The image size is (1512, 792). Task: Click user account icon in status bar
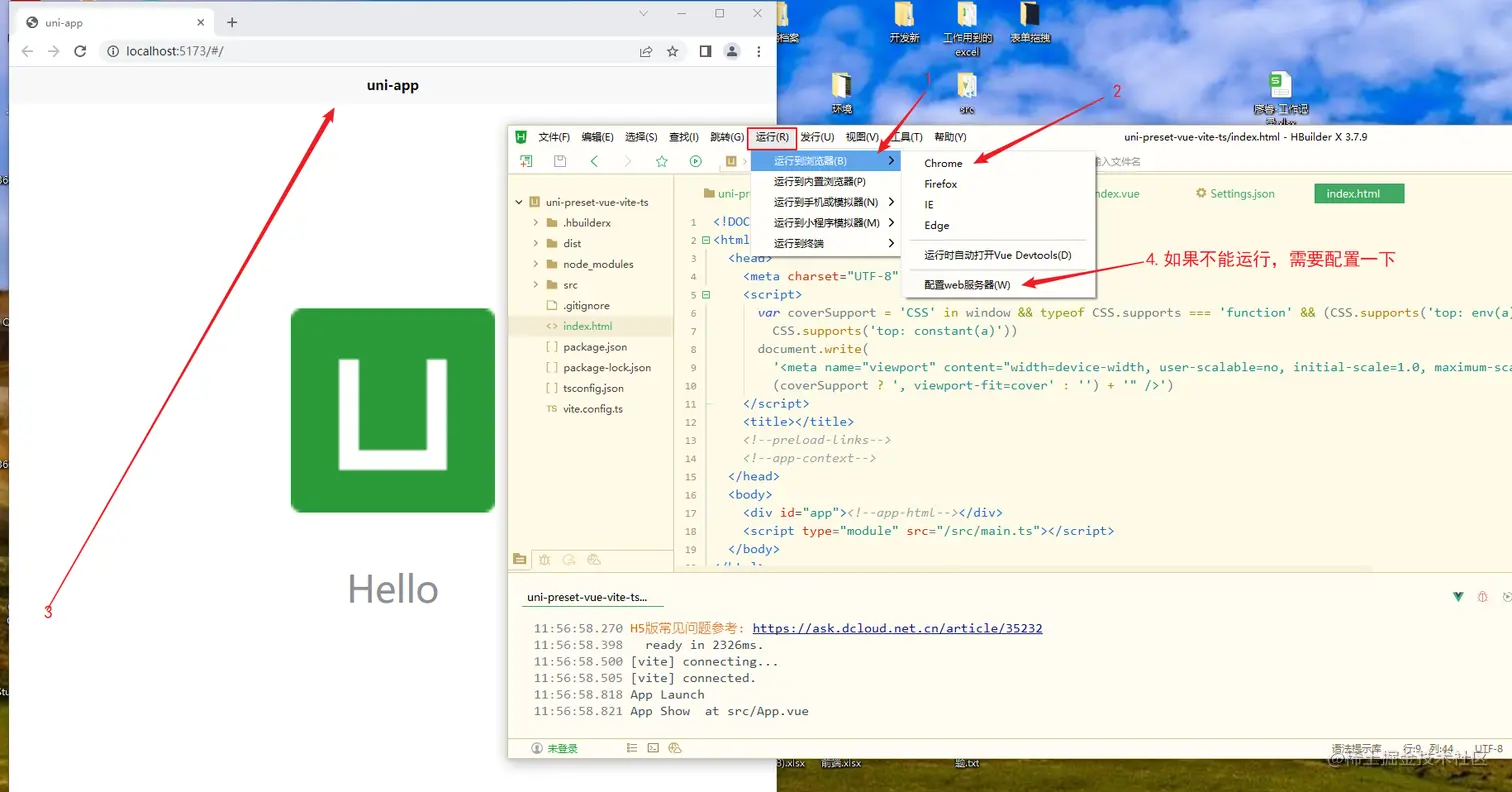[537, 748]
